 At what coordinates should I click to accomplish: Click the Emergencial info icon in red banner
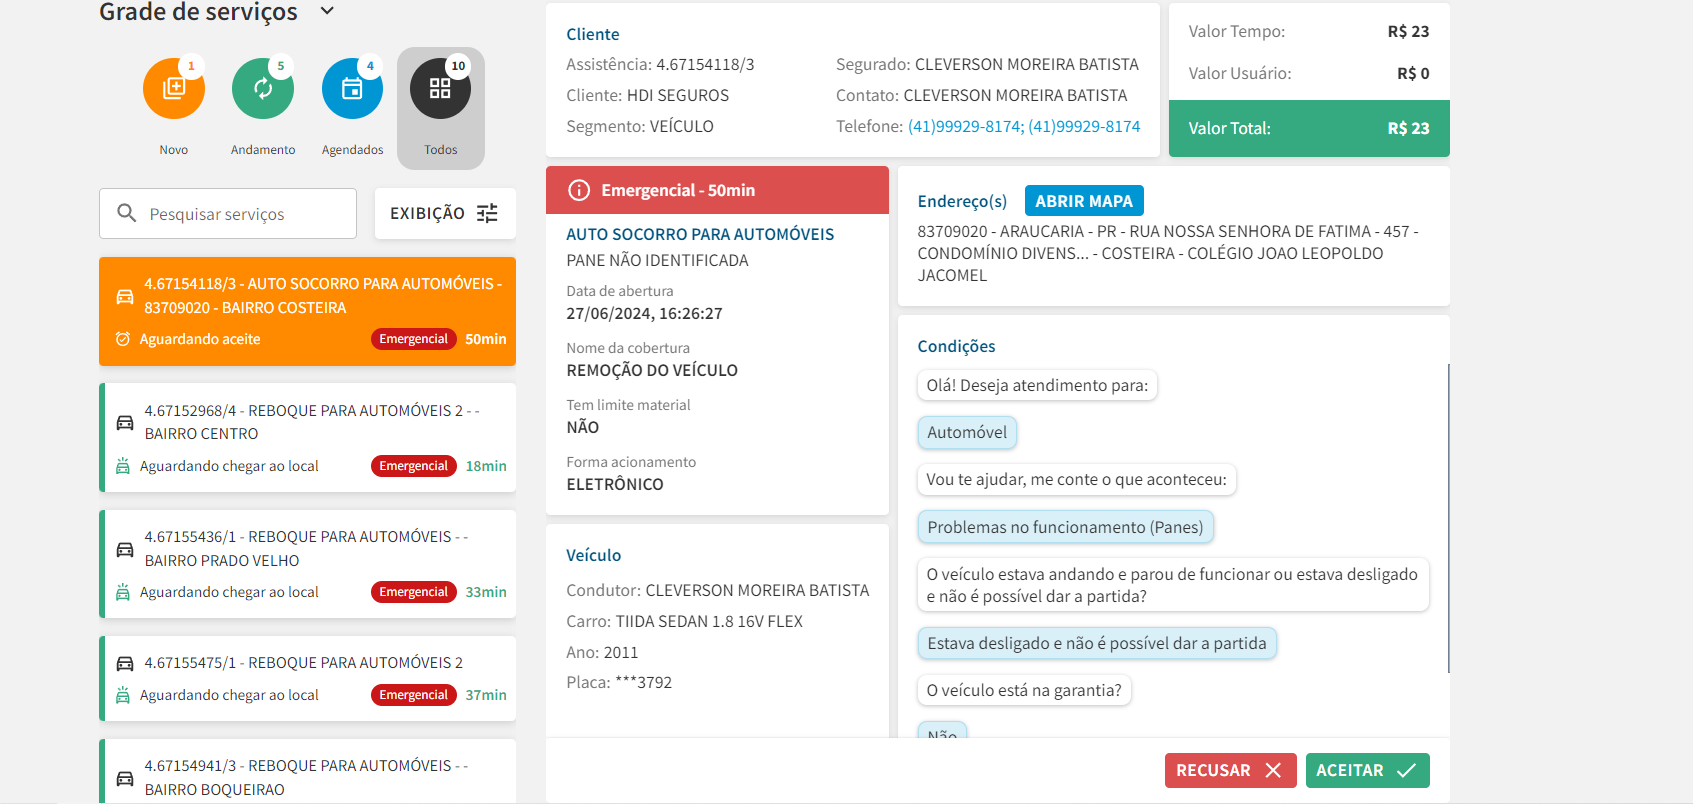[578, 190]
